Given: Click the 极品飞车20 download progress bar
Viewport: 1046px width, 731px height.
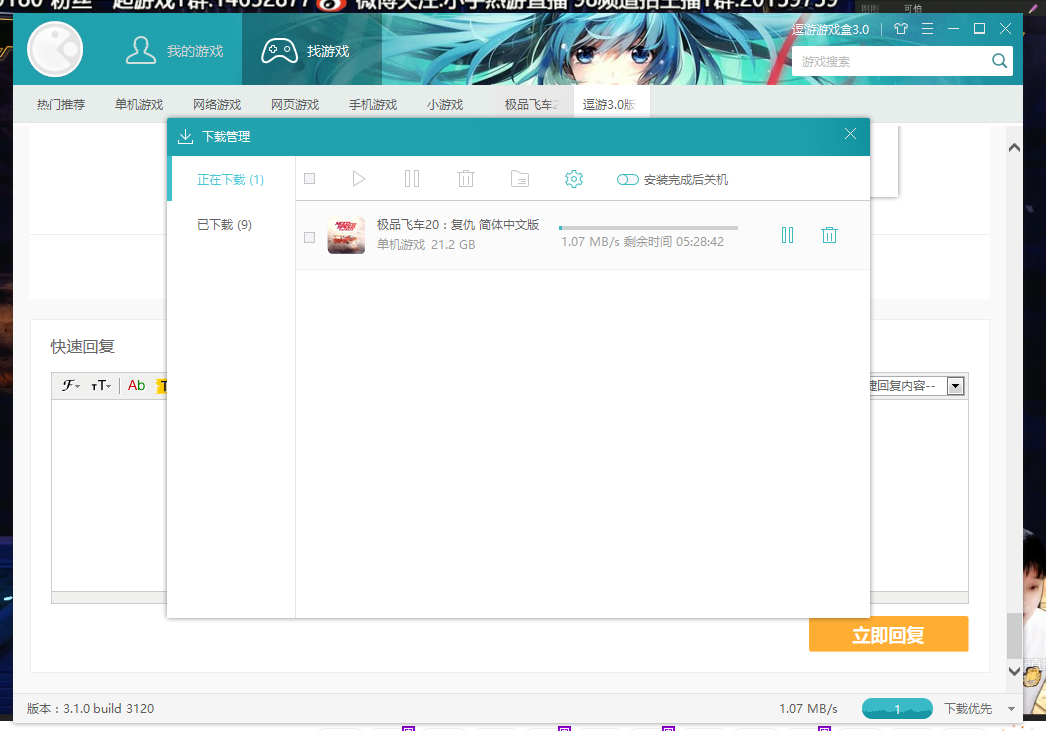Looking at the screenshot, I should coord(648,228).
